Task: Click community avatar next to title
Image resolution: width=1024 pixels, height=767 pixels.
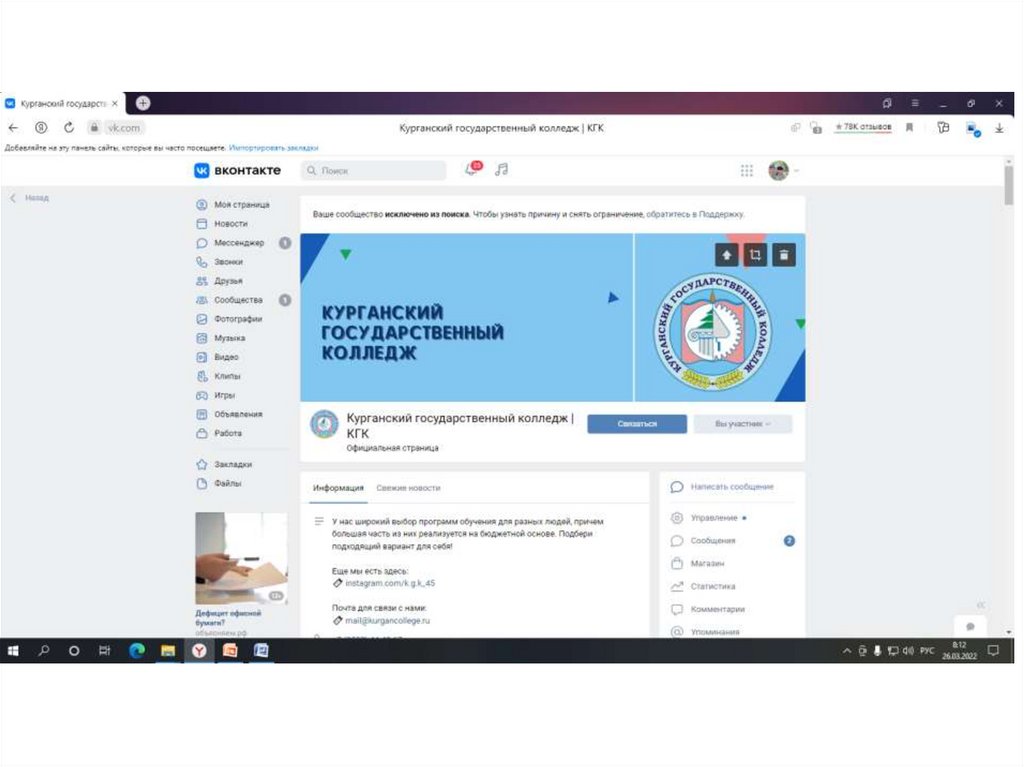Action: tap(324, 424)
